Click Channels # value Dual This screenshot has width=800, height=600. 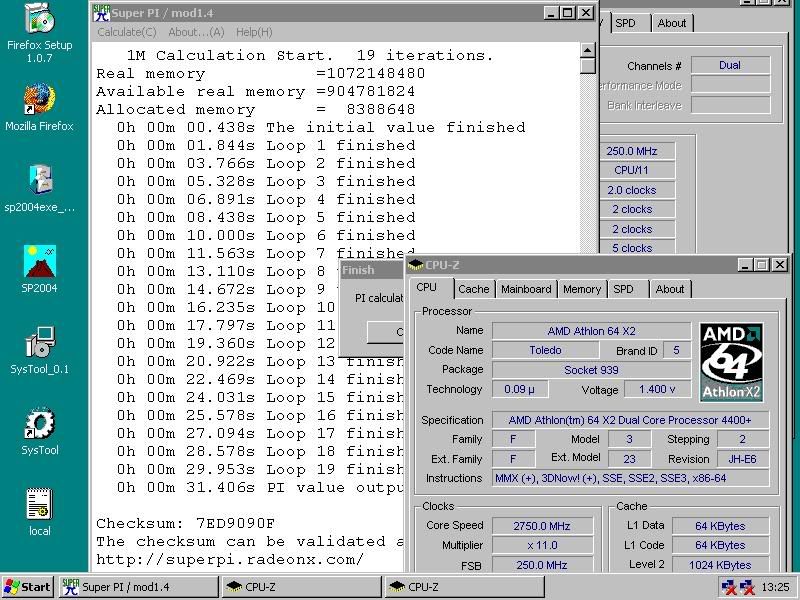click(730, 65)
